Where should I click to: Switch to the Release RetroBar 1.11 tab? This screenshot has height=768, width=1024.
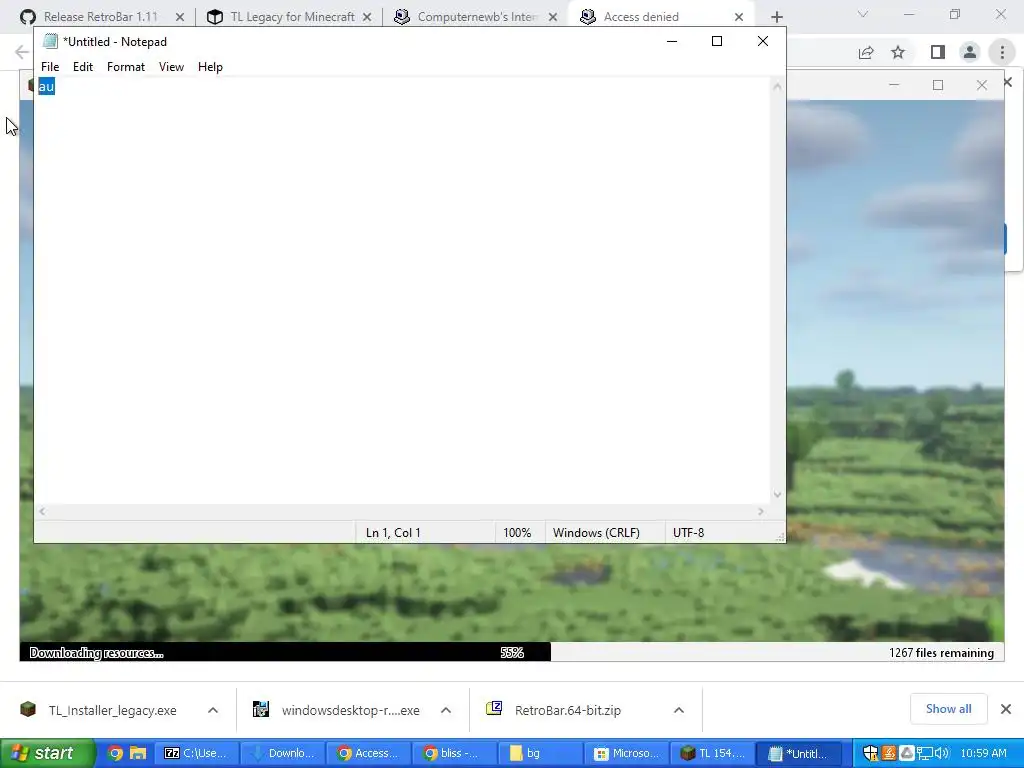click(x=101, y=17)
